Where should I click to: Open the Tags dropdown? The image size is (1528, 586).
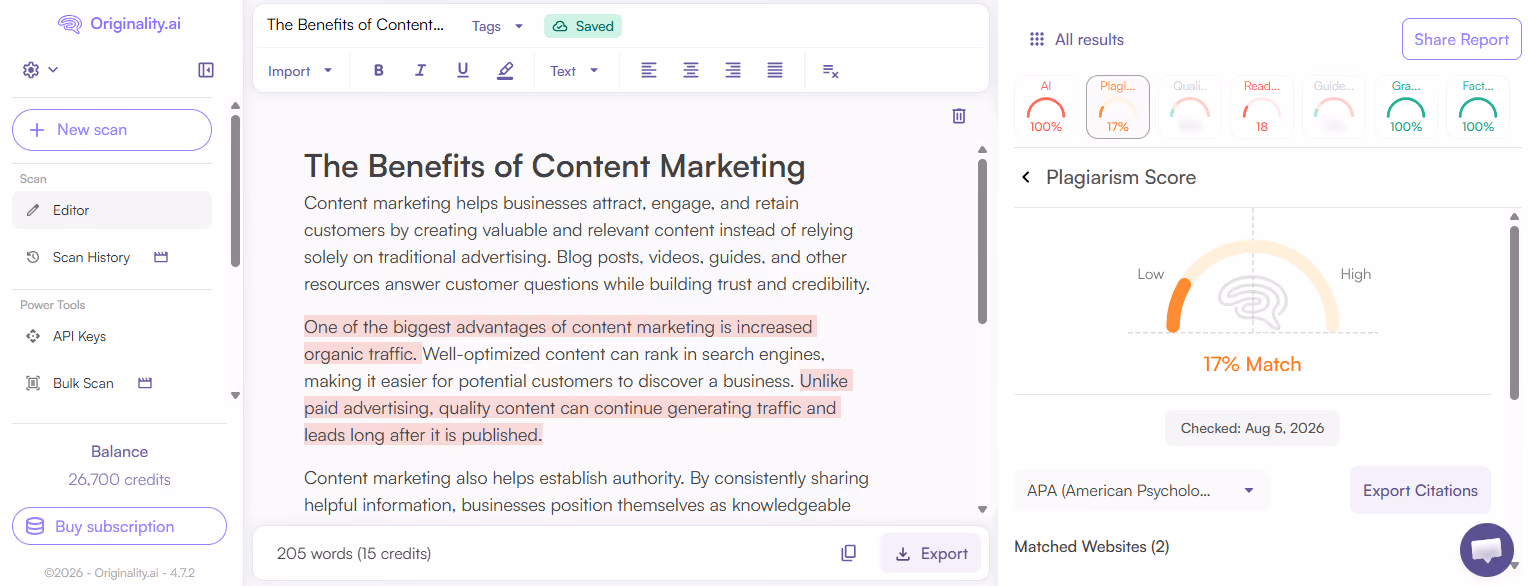[x=497, y=26]
